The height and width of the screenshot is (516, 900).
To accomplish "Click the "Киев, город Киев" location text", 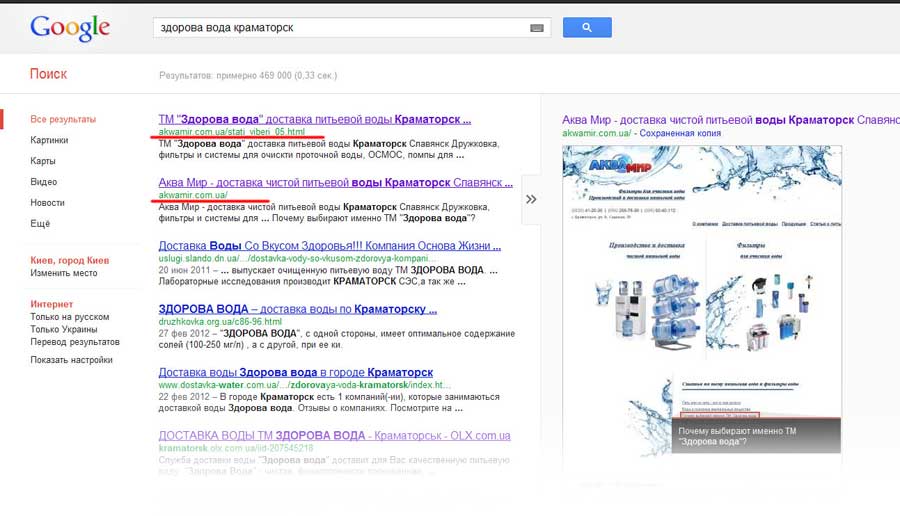I will coord(69,261).
